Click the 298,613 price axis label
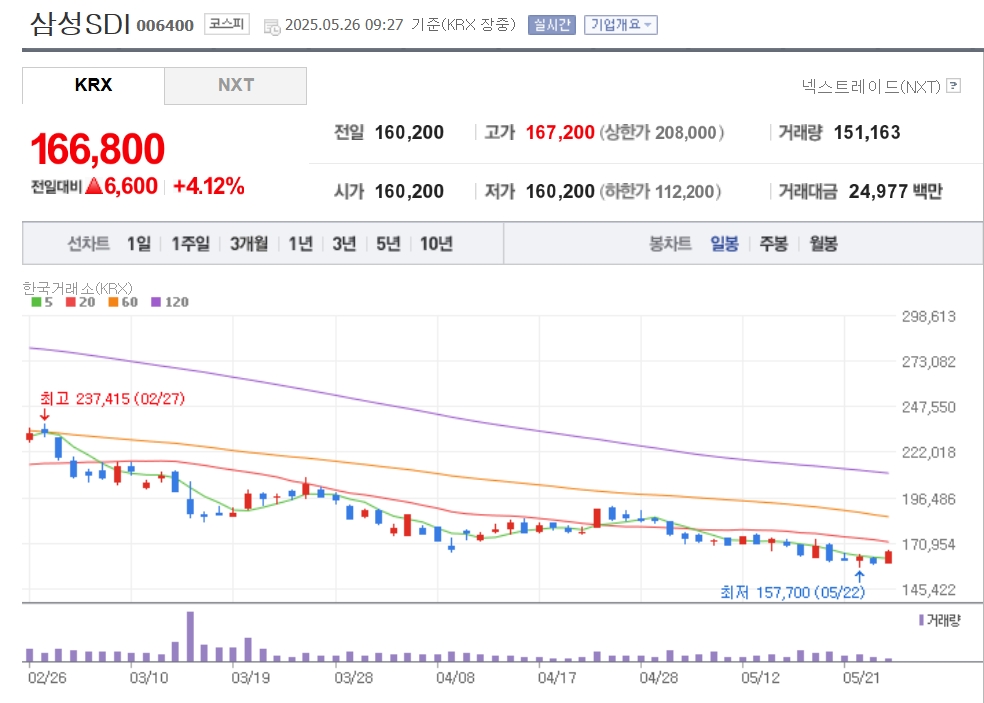Viewport: 984px width, 703px height. click(x=929, y=316)
